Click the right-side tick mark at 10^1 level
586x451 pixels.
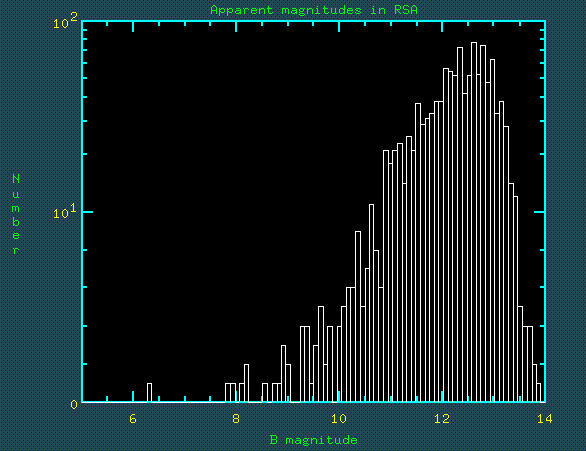pyautogui.click(x=539, y=212)
